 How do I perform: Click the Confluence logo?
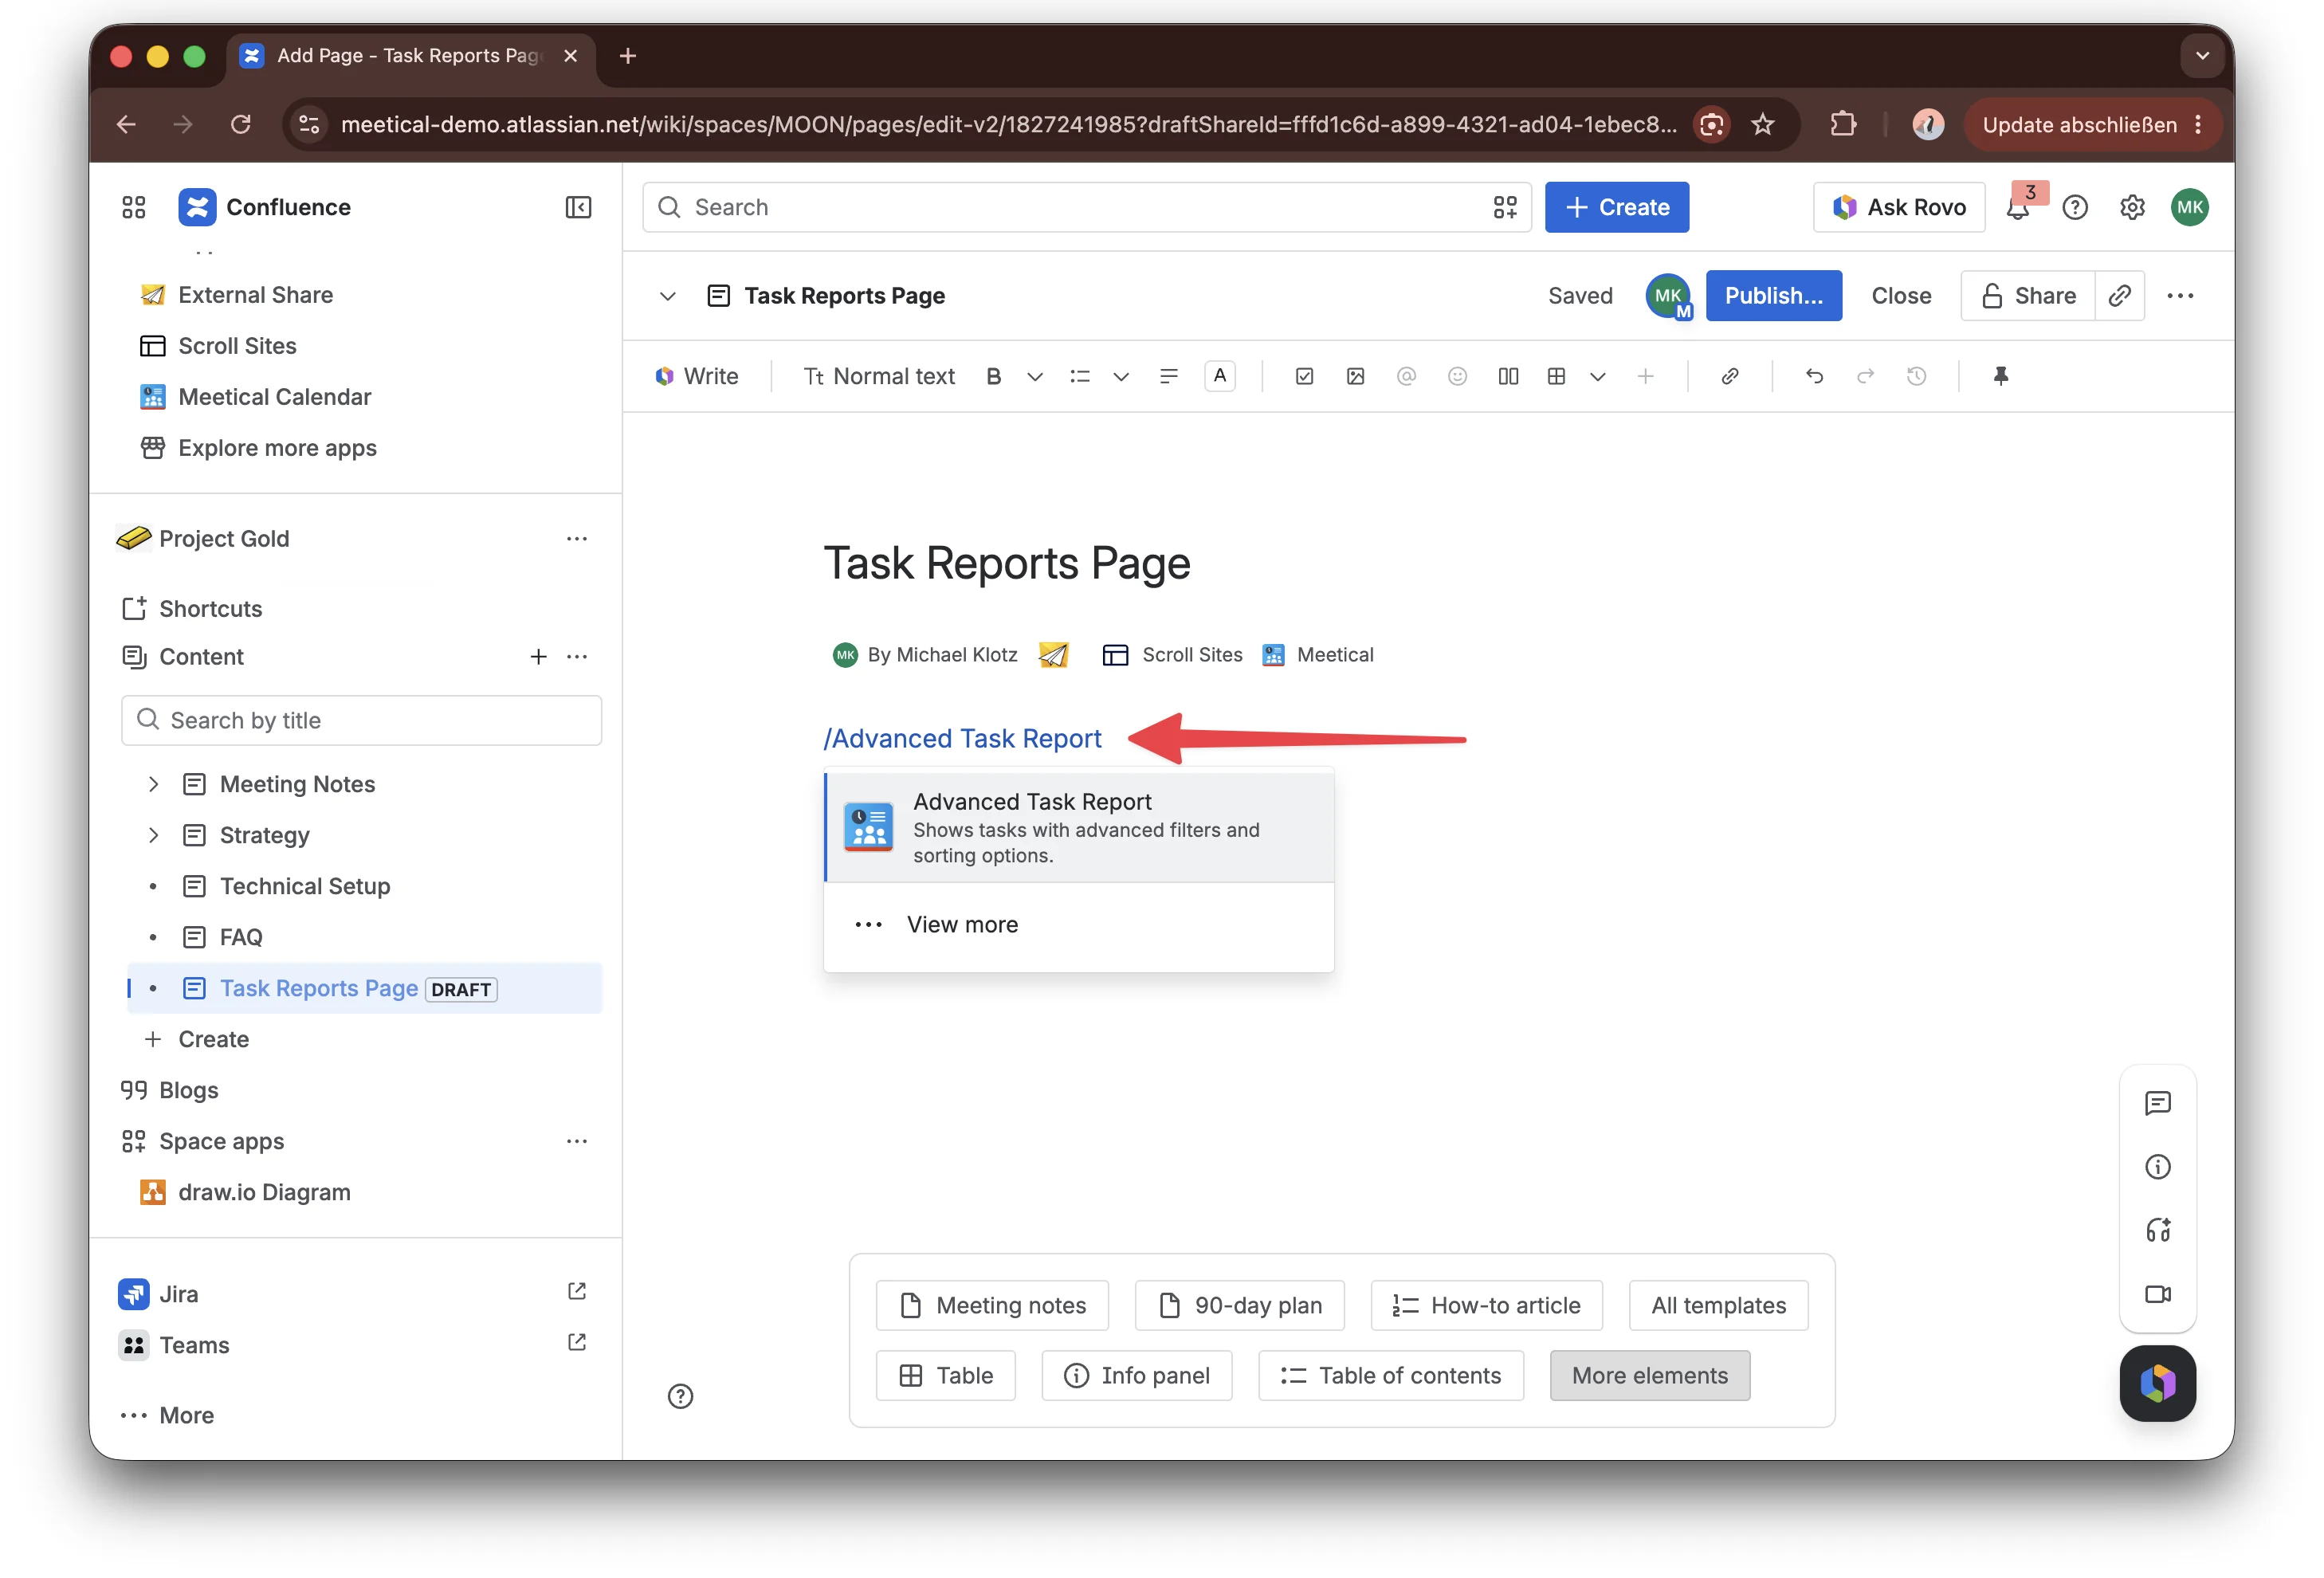click(197, 207)
